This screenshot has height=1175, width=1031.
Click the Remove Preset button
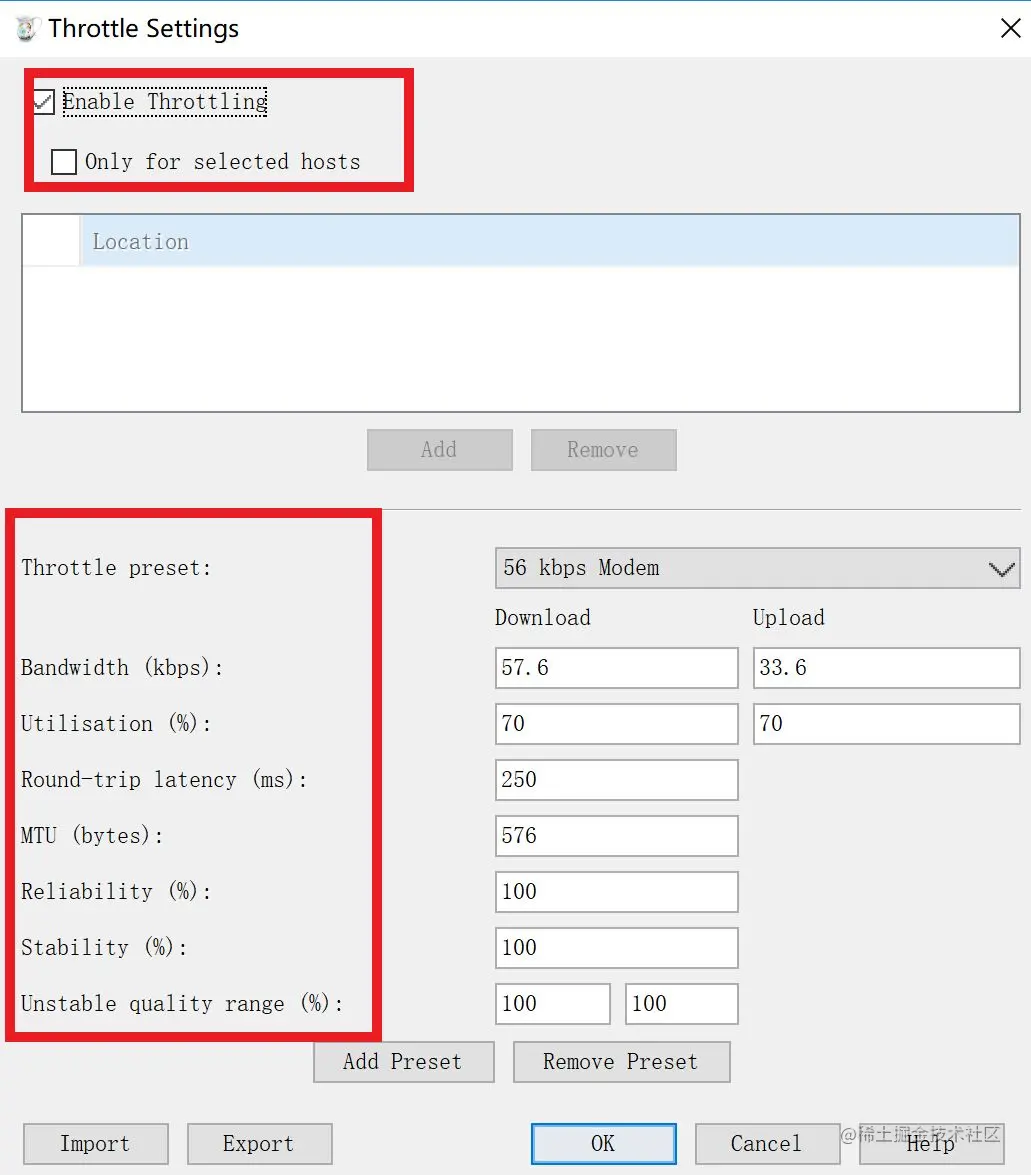pos(621,1062)
